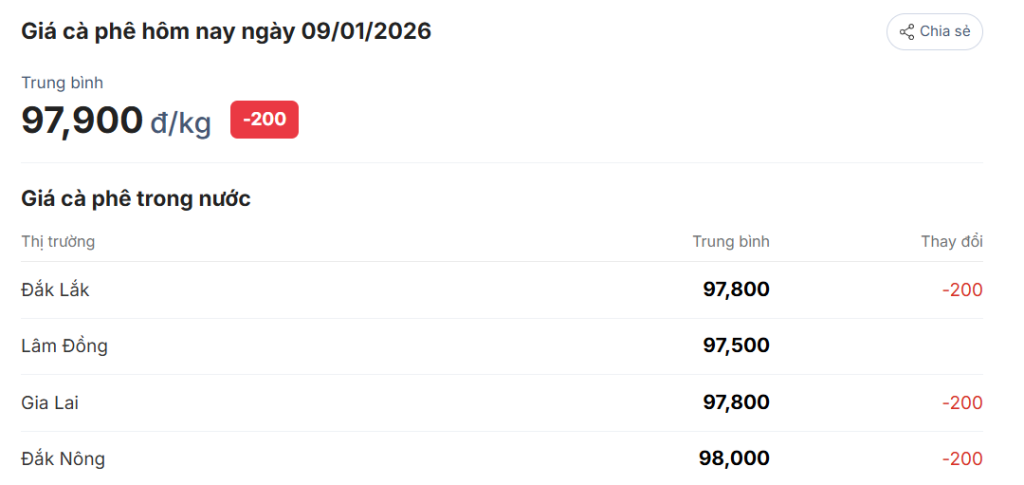Open the Đắk Nông market entry
The width and height of the screenshot is (1024, 485).
click(63, 459)
